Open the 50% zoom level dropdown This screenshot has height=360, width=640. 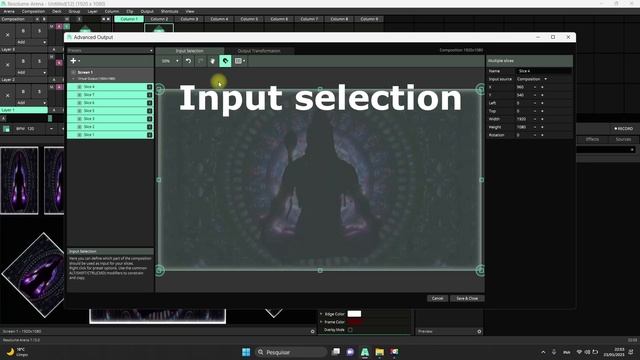pyautogui.click(x=170, y=61)
